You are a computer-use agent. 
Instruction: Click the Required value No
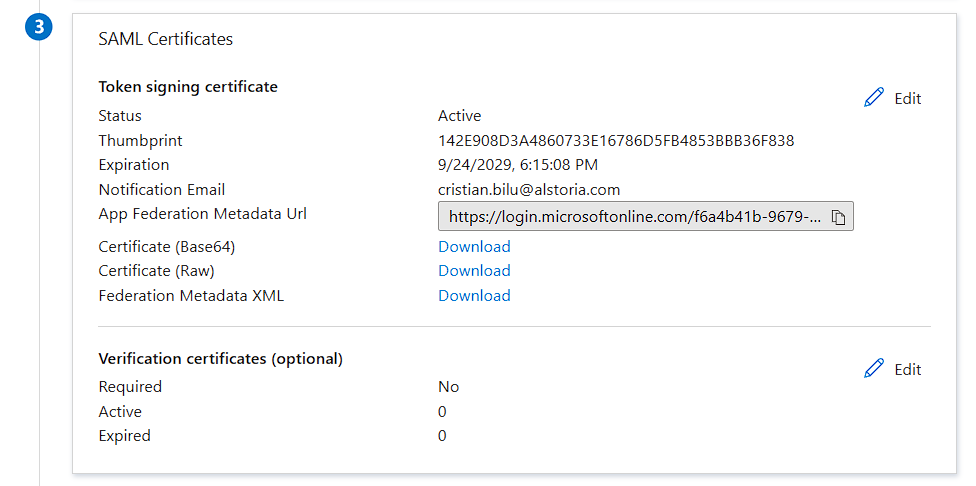click(448, 386)
